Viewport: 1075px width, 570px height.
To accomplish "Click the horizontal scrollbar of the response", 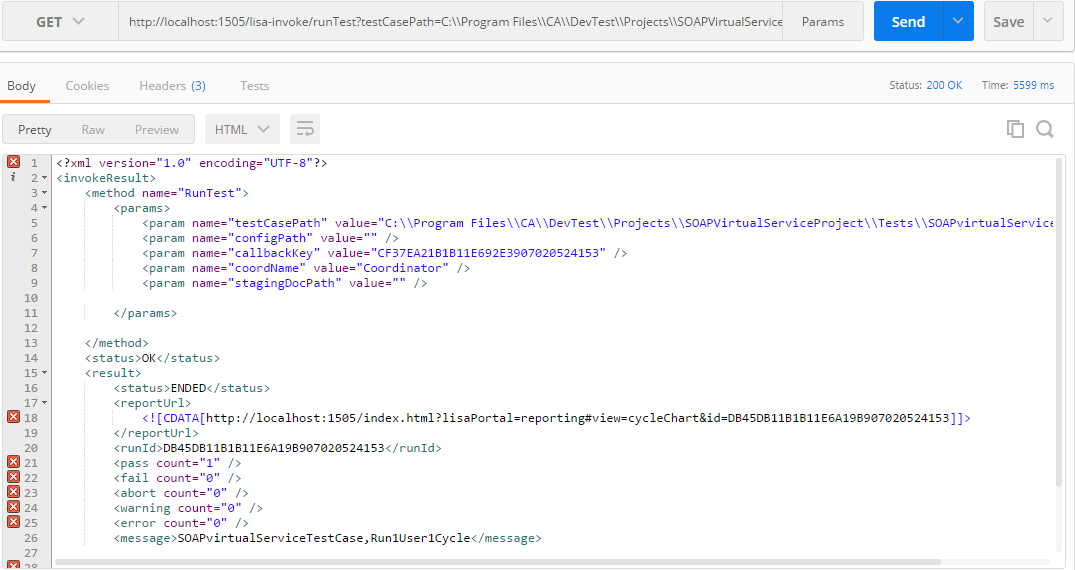I will coord(498,562).
